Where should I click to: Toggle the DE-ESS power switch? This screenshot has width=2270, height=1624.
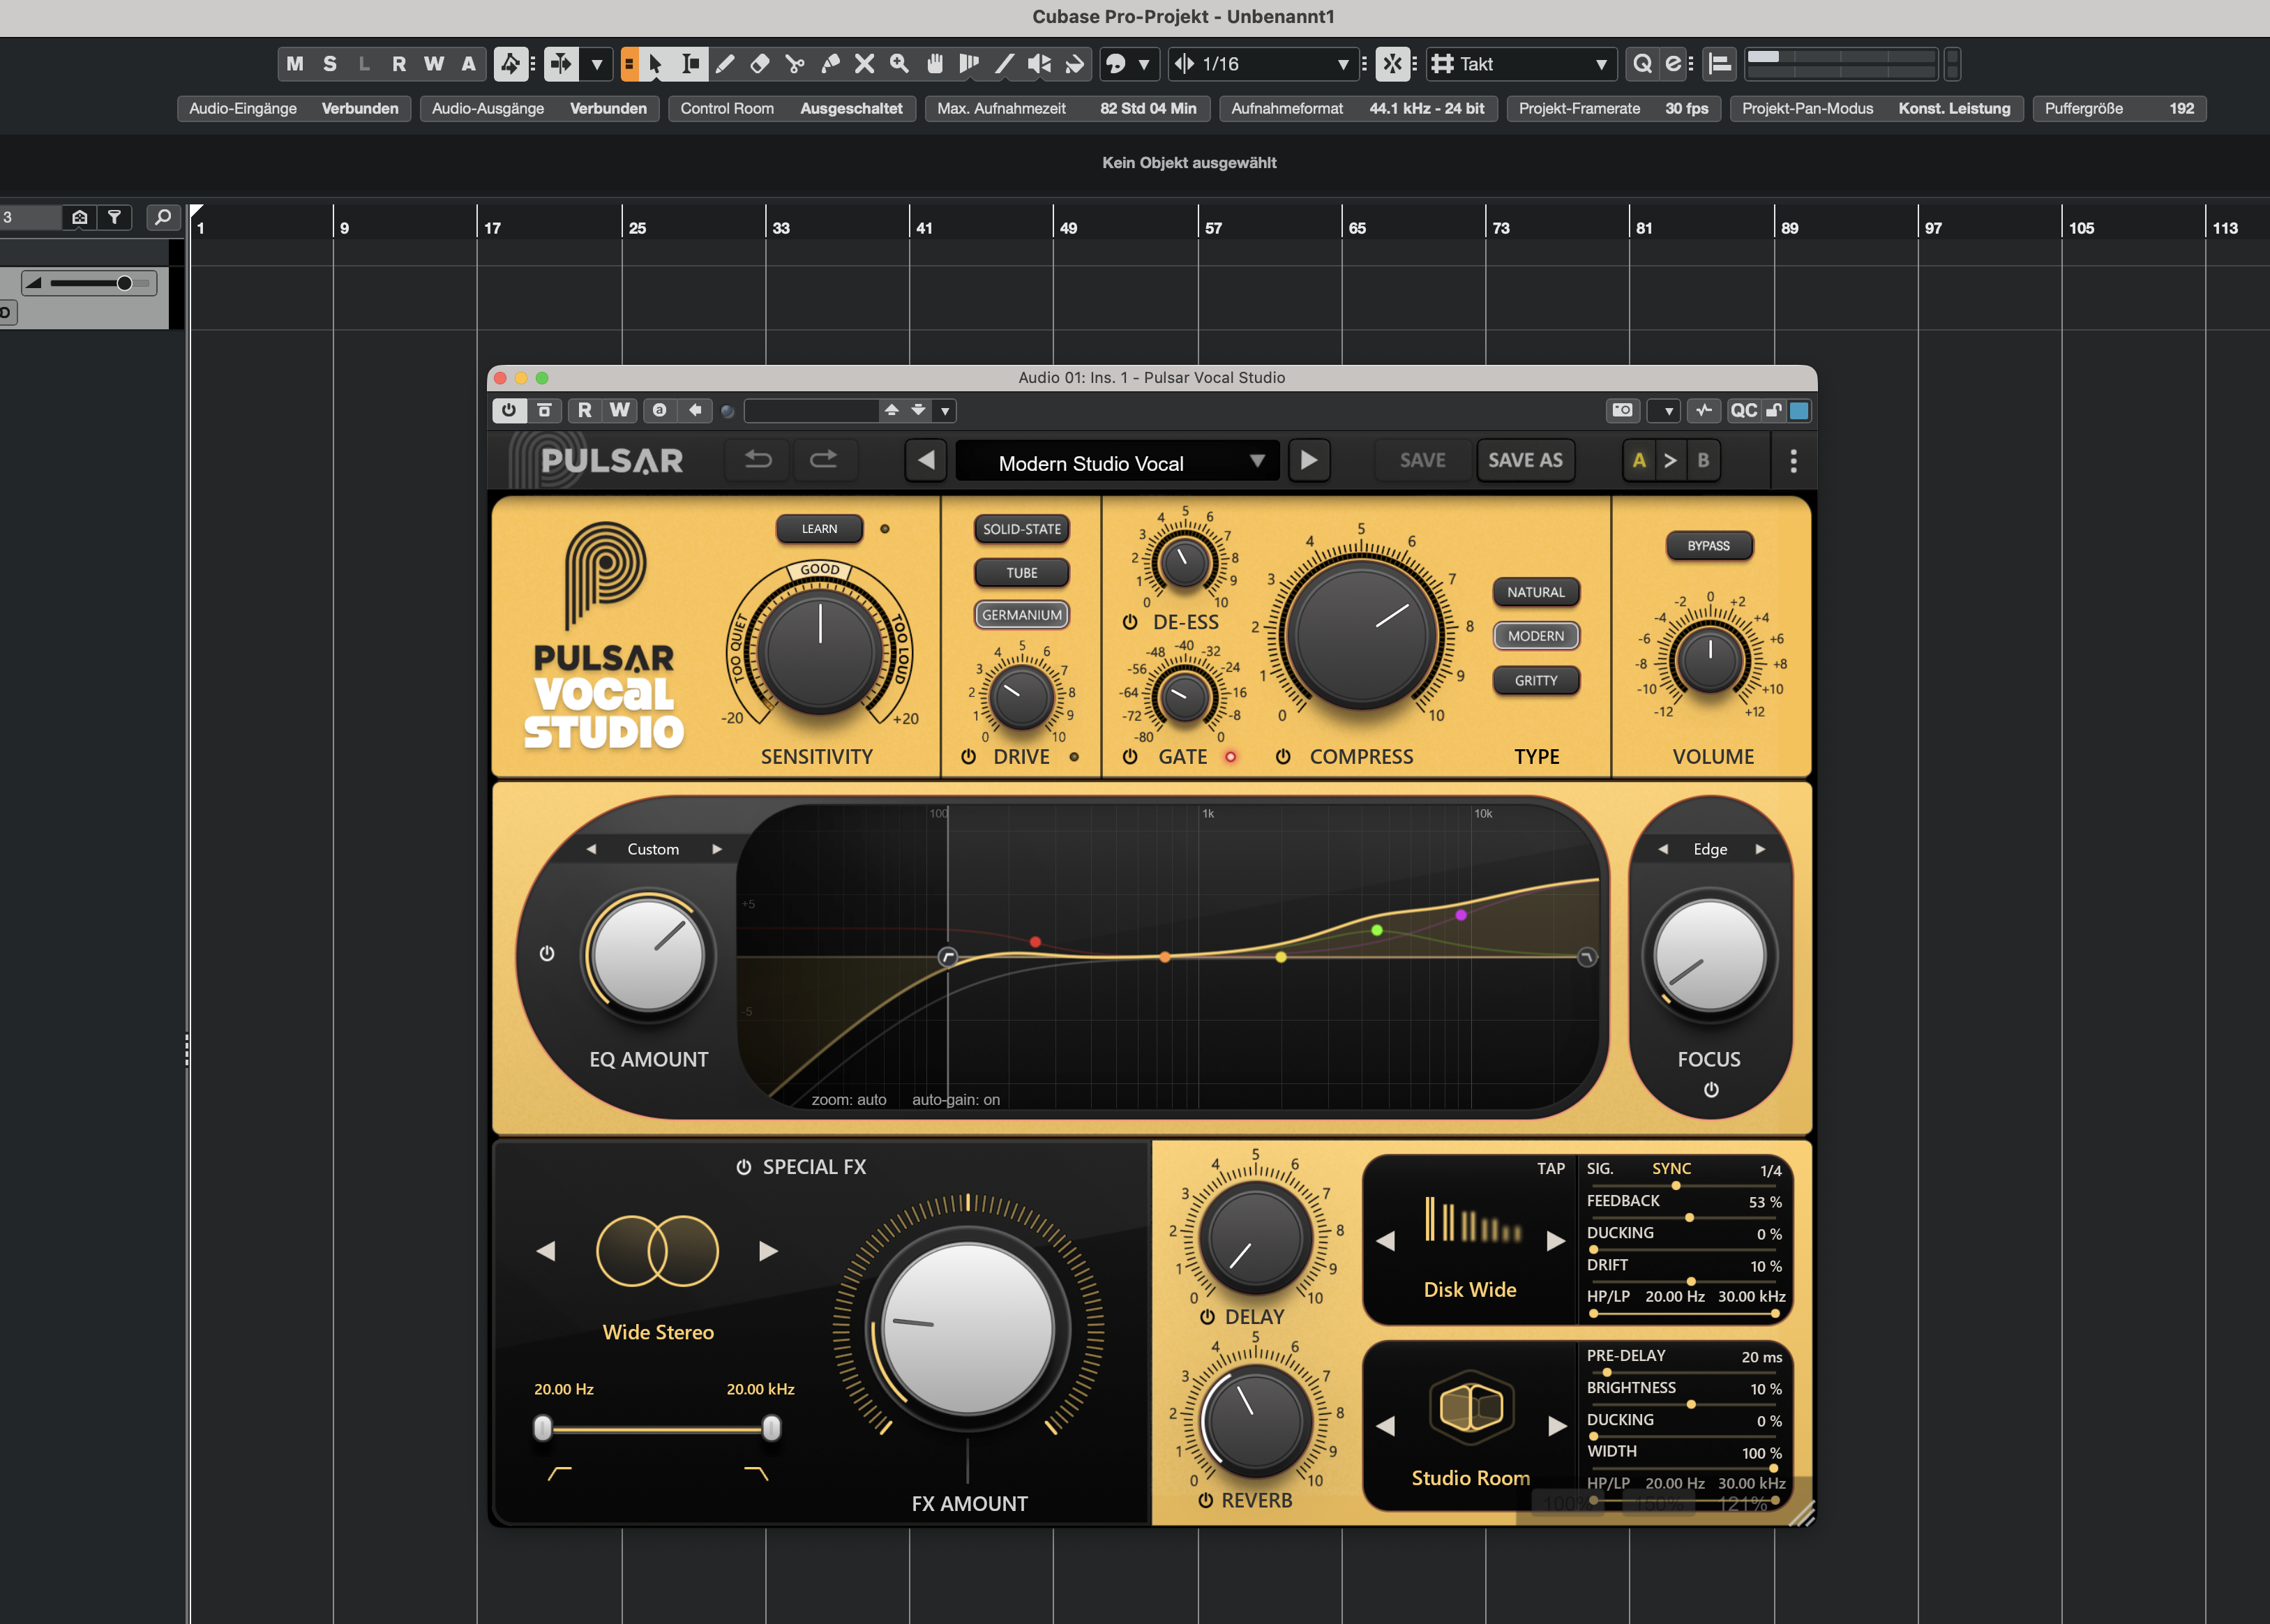click(x=1130, y=622)
